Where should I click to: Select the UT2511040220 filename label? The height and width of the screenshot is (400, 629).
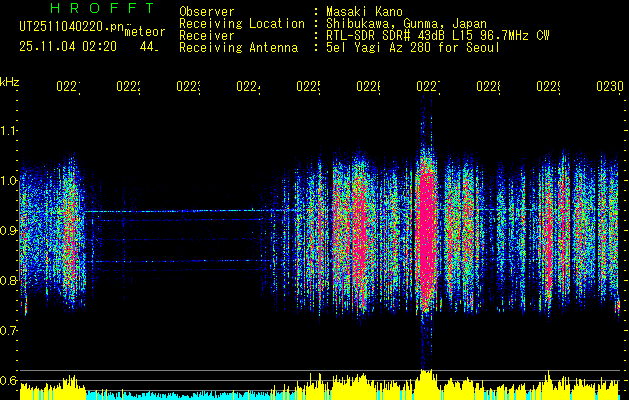70,28
